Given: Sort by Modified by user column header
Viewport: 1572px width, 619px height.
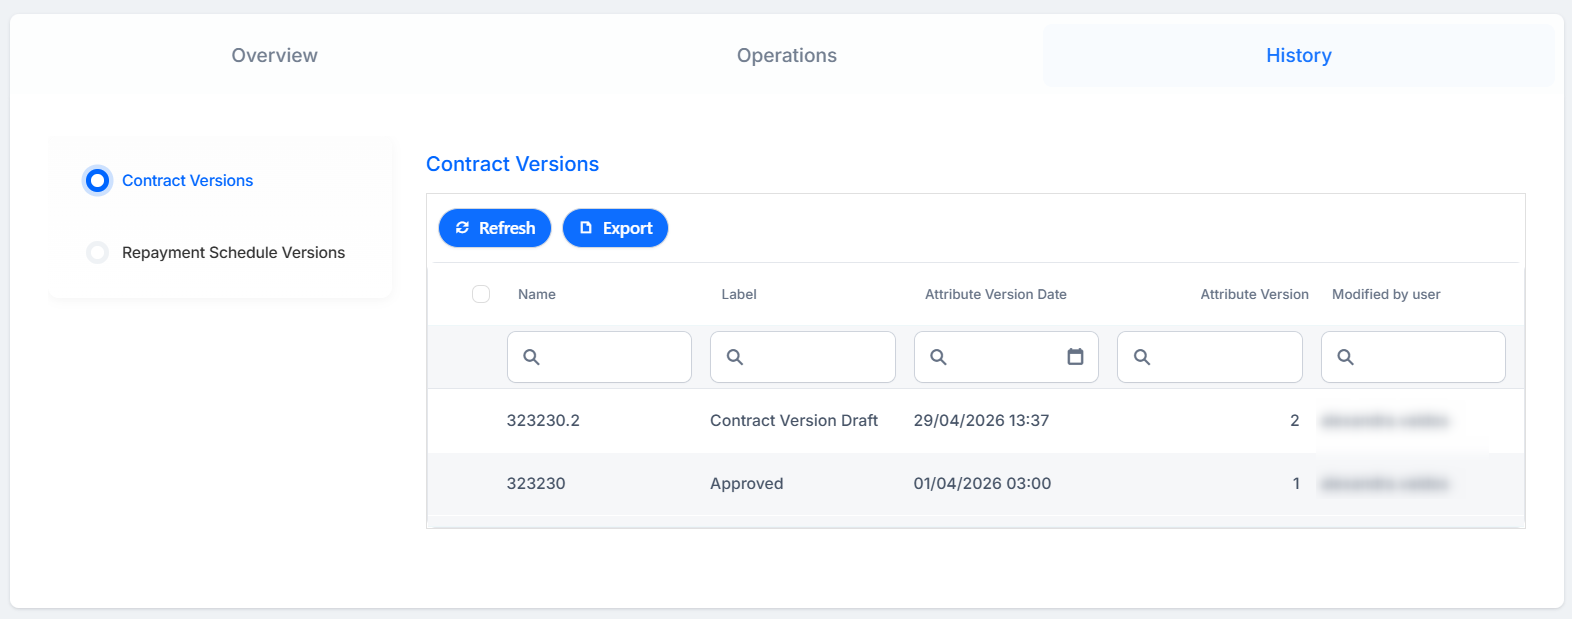Looking at the screenshot, I should tap(1386, 294).
